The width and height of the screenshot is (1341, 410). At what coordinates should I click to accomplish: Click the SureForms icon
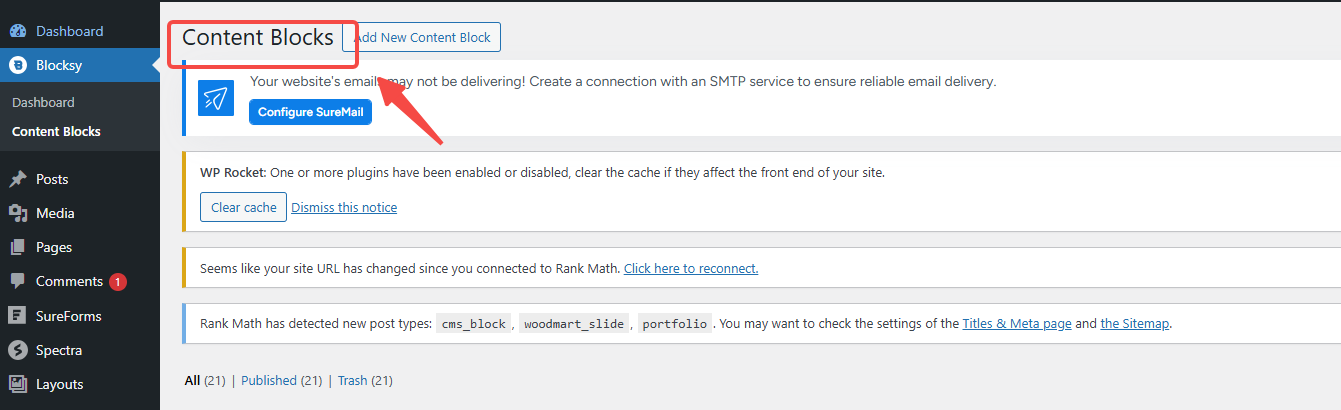17,316
